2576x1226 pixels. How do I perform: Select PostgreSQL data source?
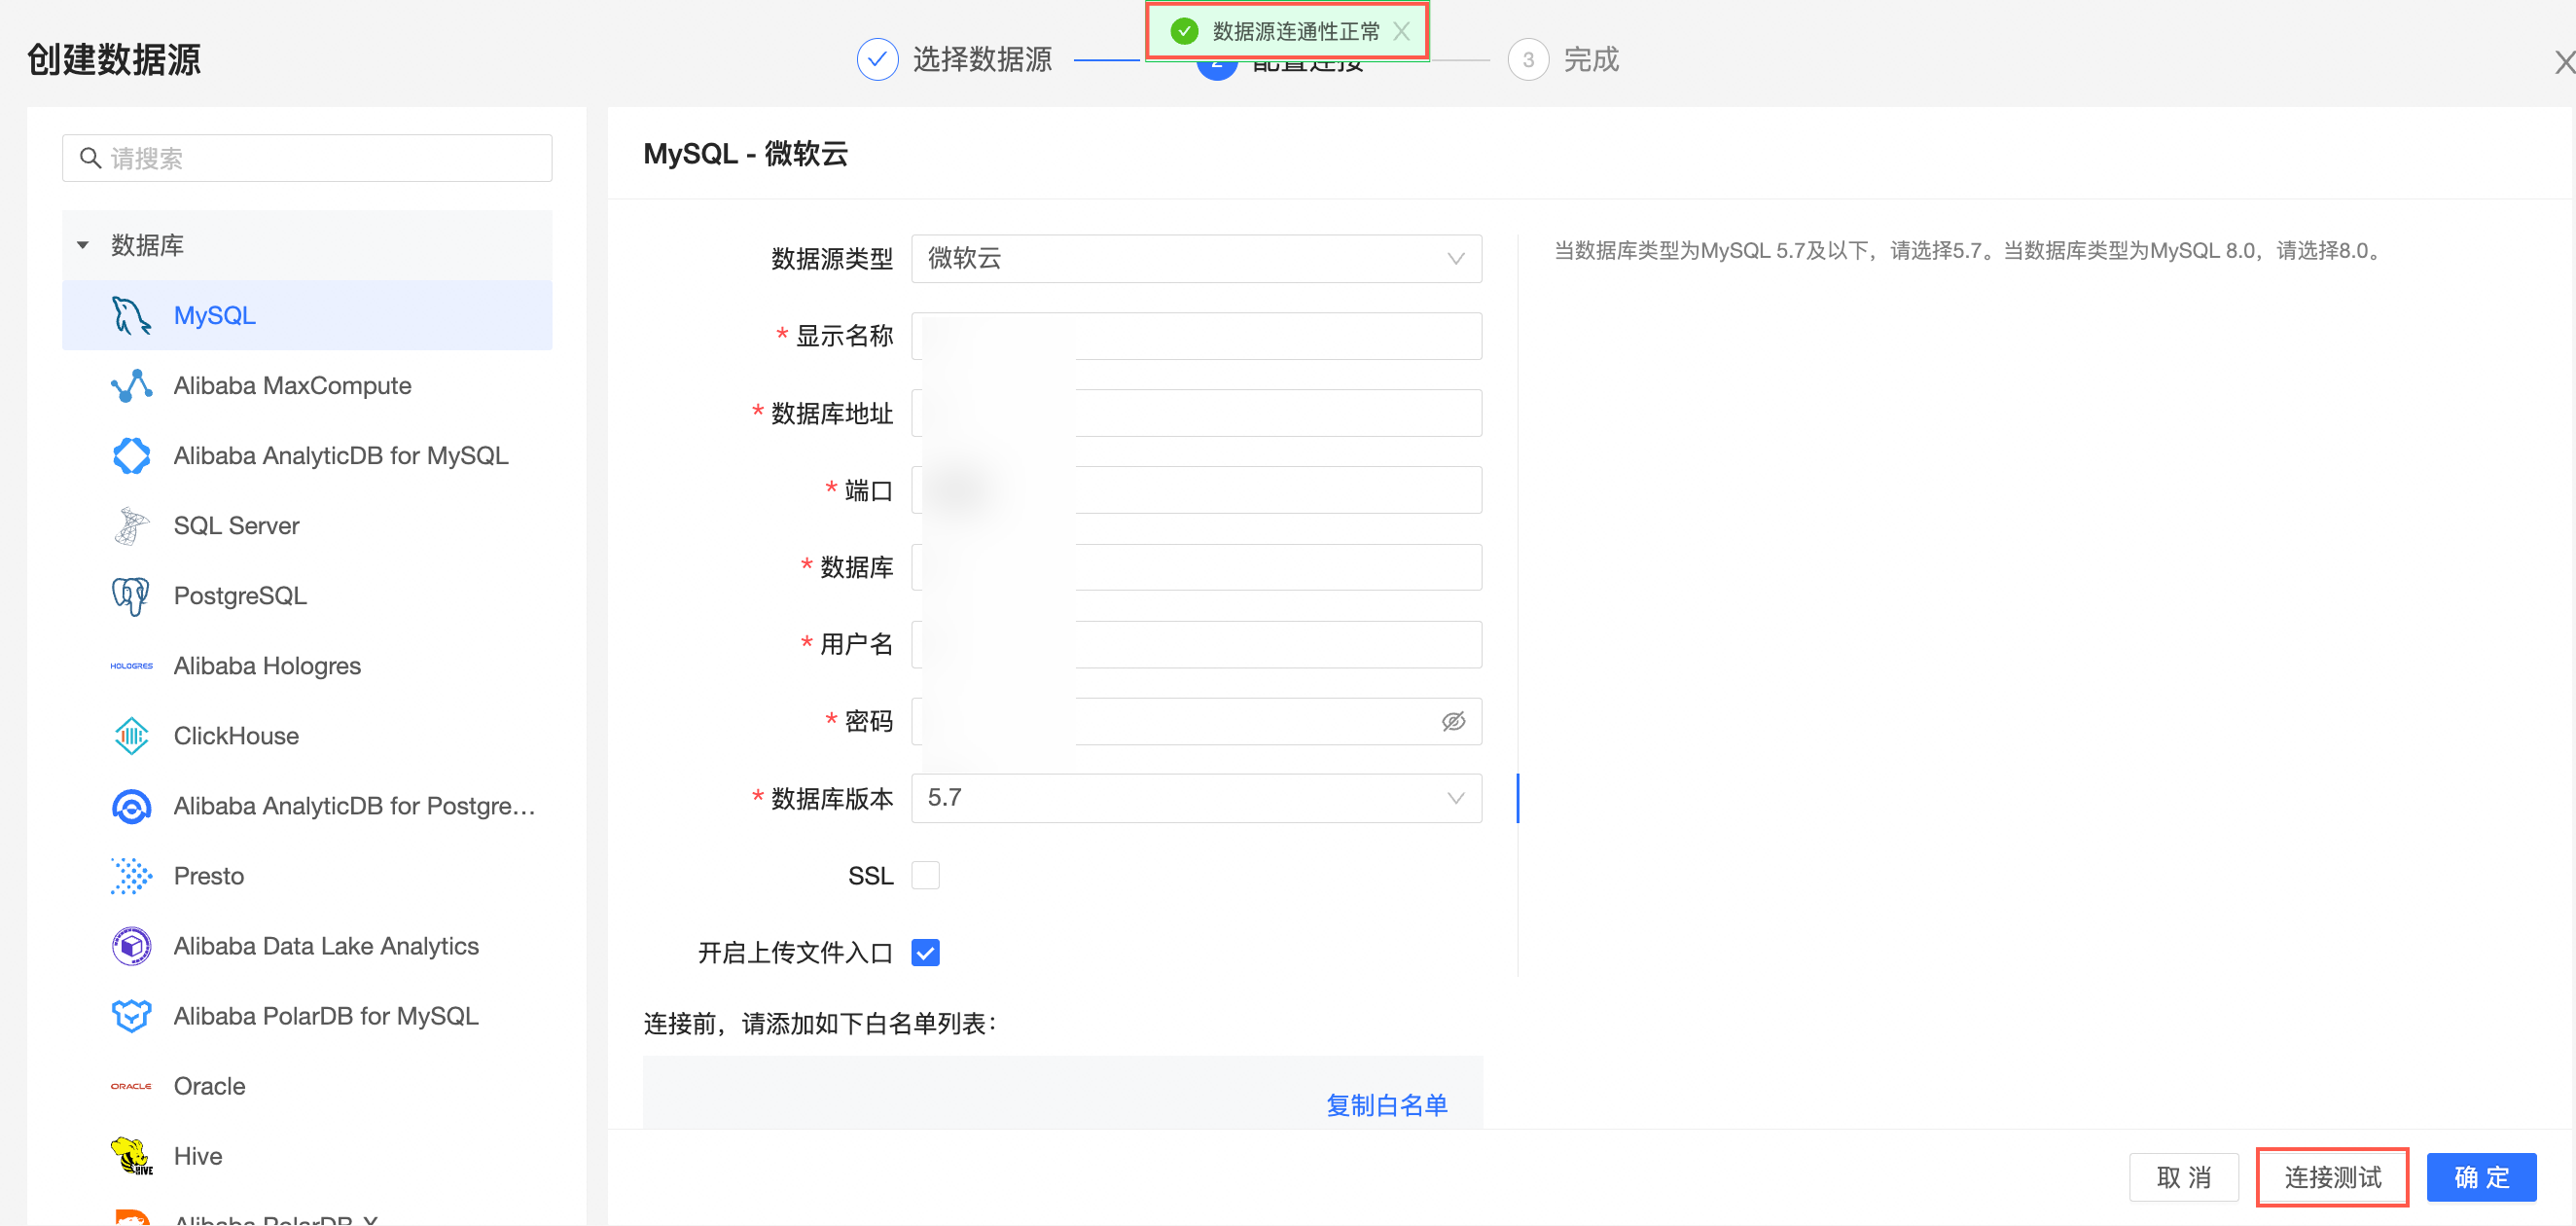tap(306, 596)
